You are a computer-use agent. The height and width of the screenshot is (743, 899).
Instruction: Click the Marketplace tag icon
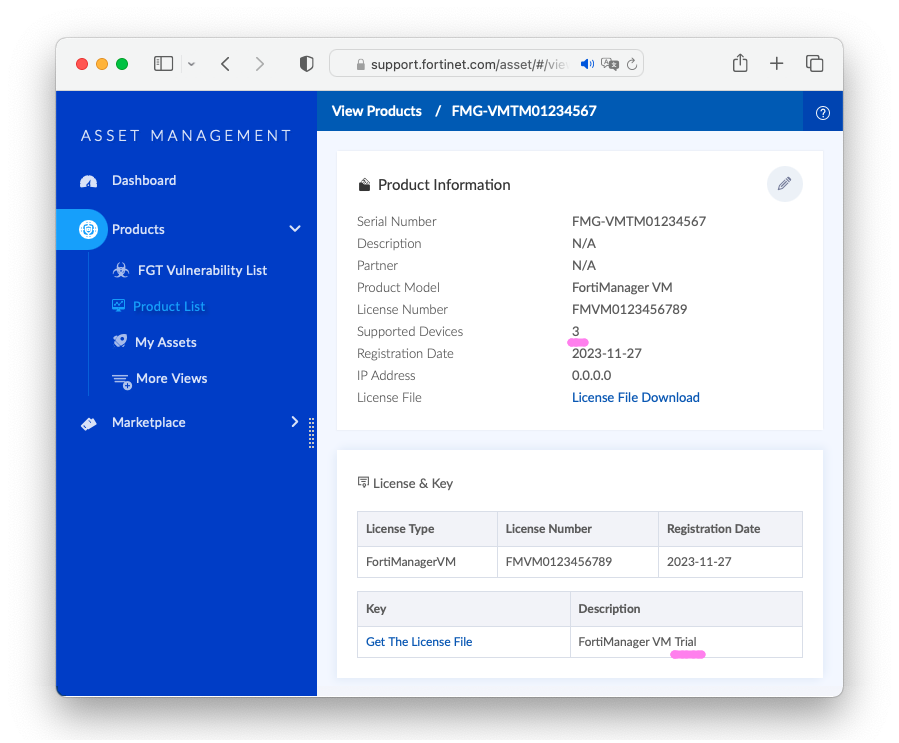[x=89, y=424]
